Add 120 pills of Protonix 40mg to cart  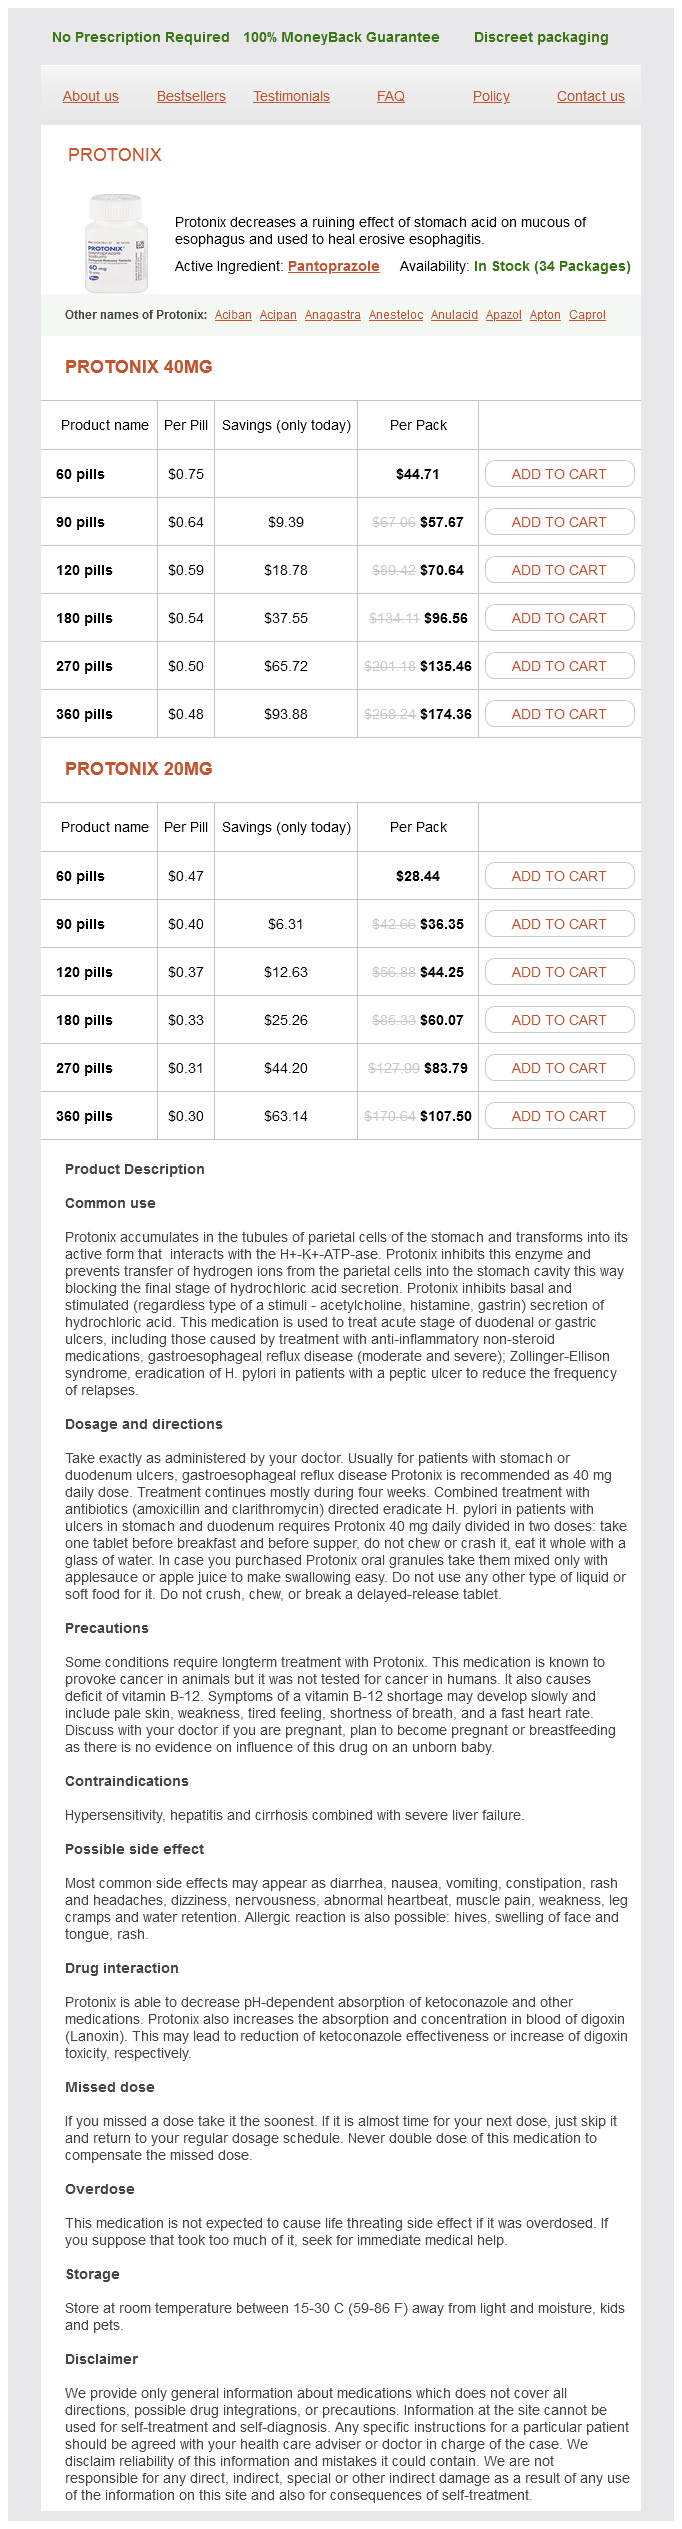point(559,570)
